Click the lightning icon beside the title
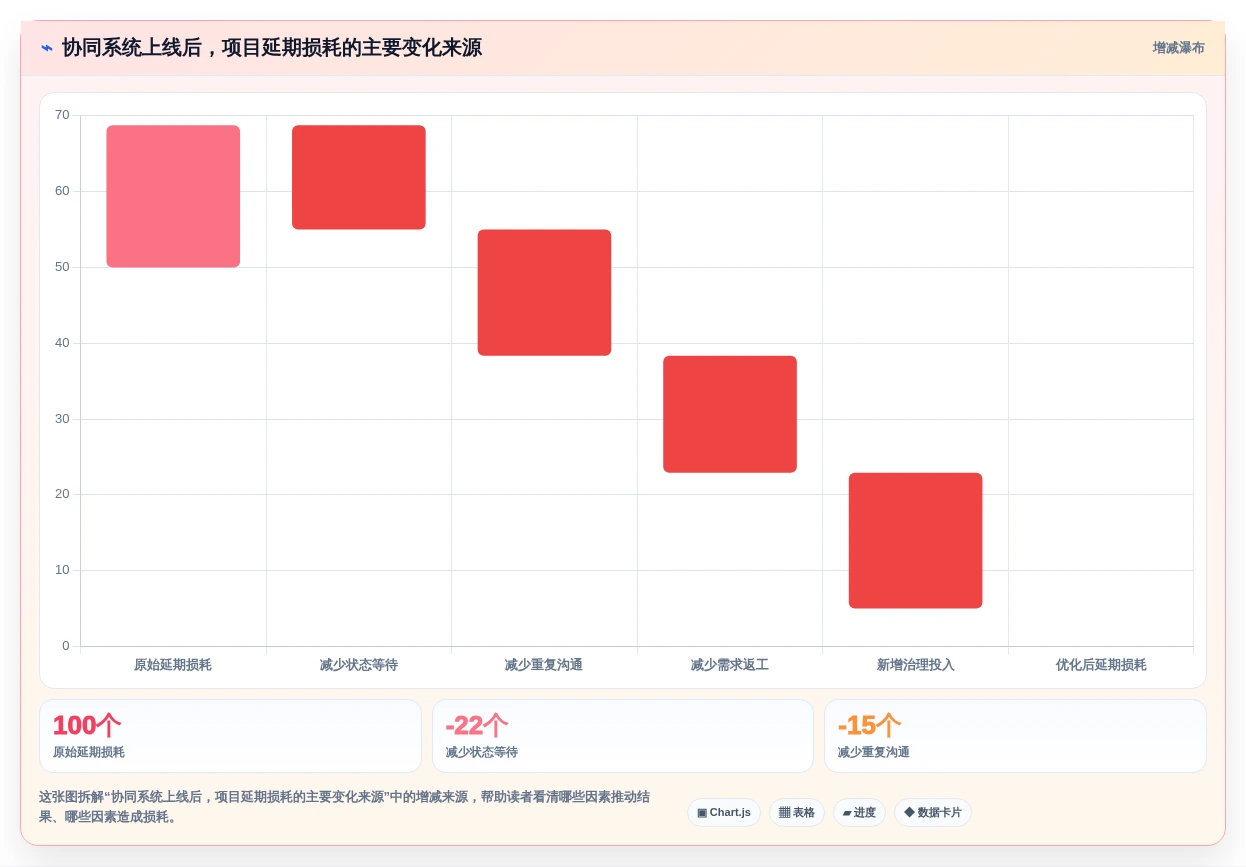Screen dimensions: 1246x867 coord(47,47)
